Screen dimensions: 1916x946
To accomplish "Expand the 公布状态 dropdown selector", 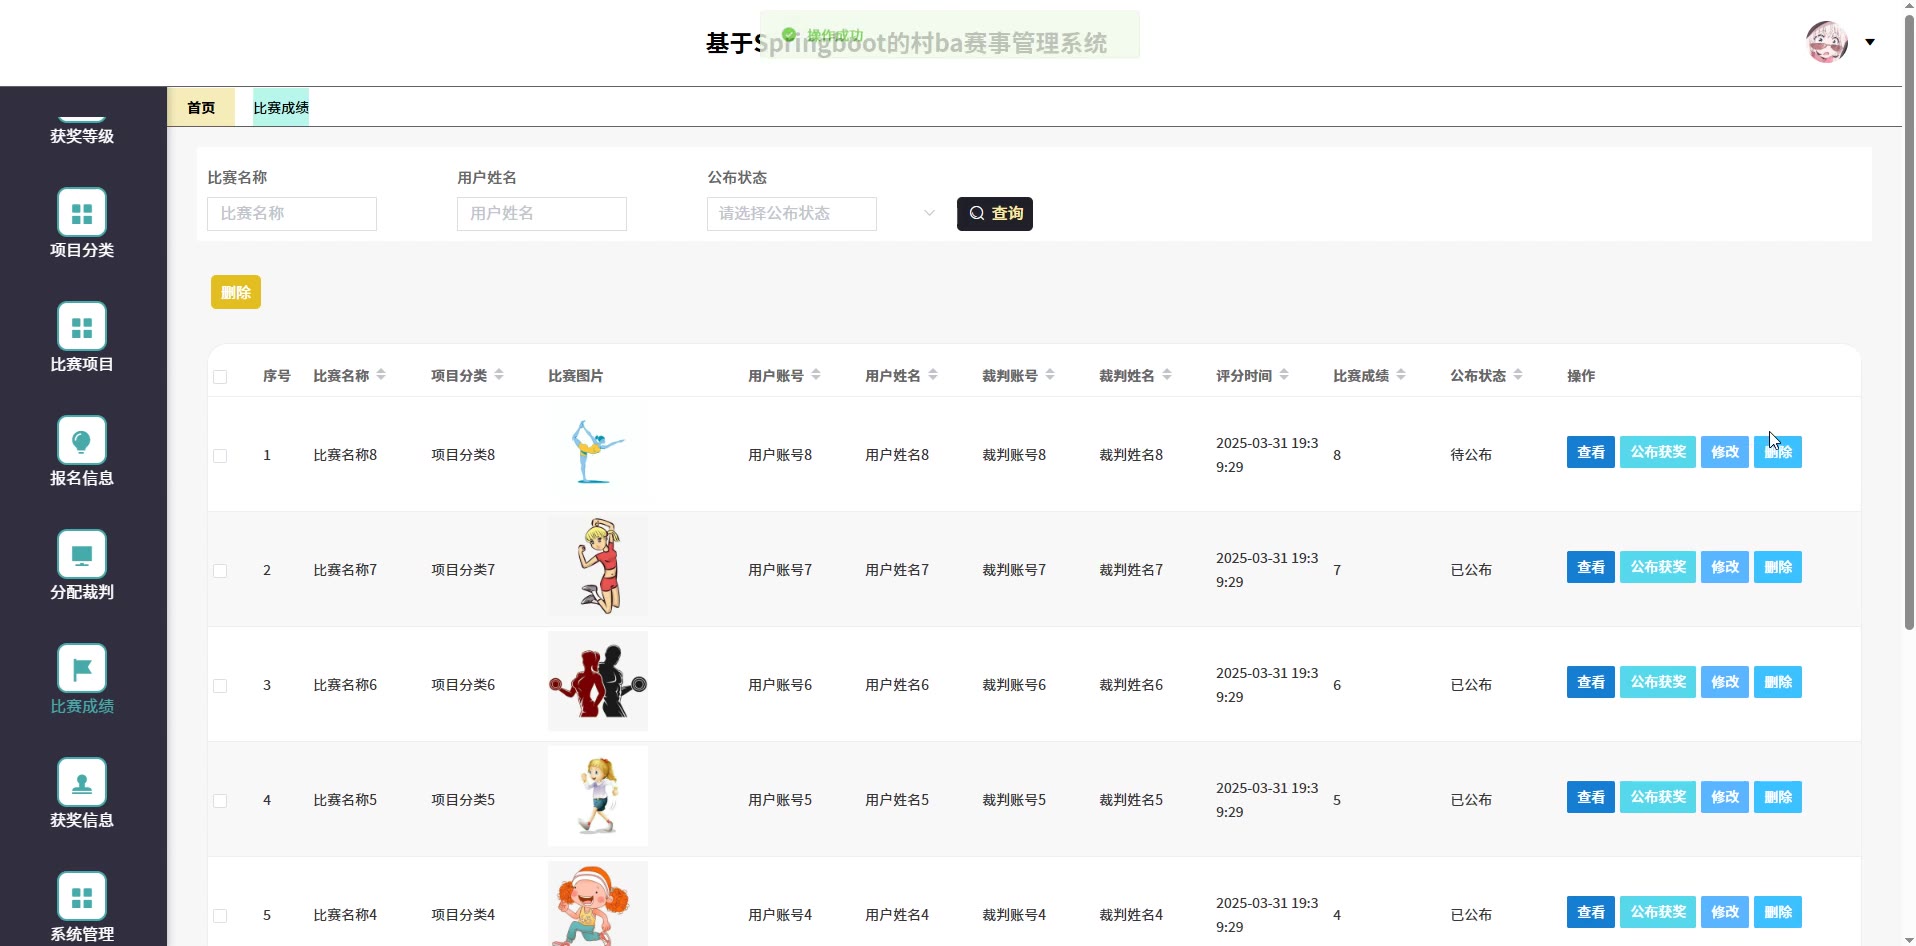I will [820, 214].
